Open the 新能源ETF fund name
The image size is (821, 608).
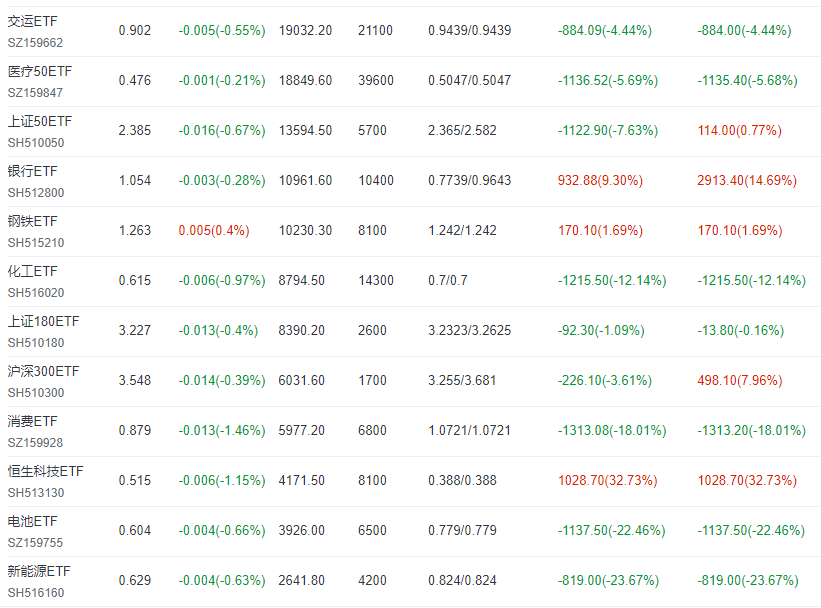[x=39, y=571]
